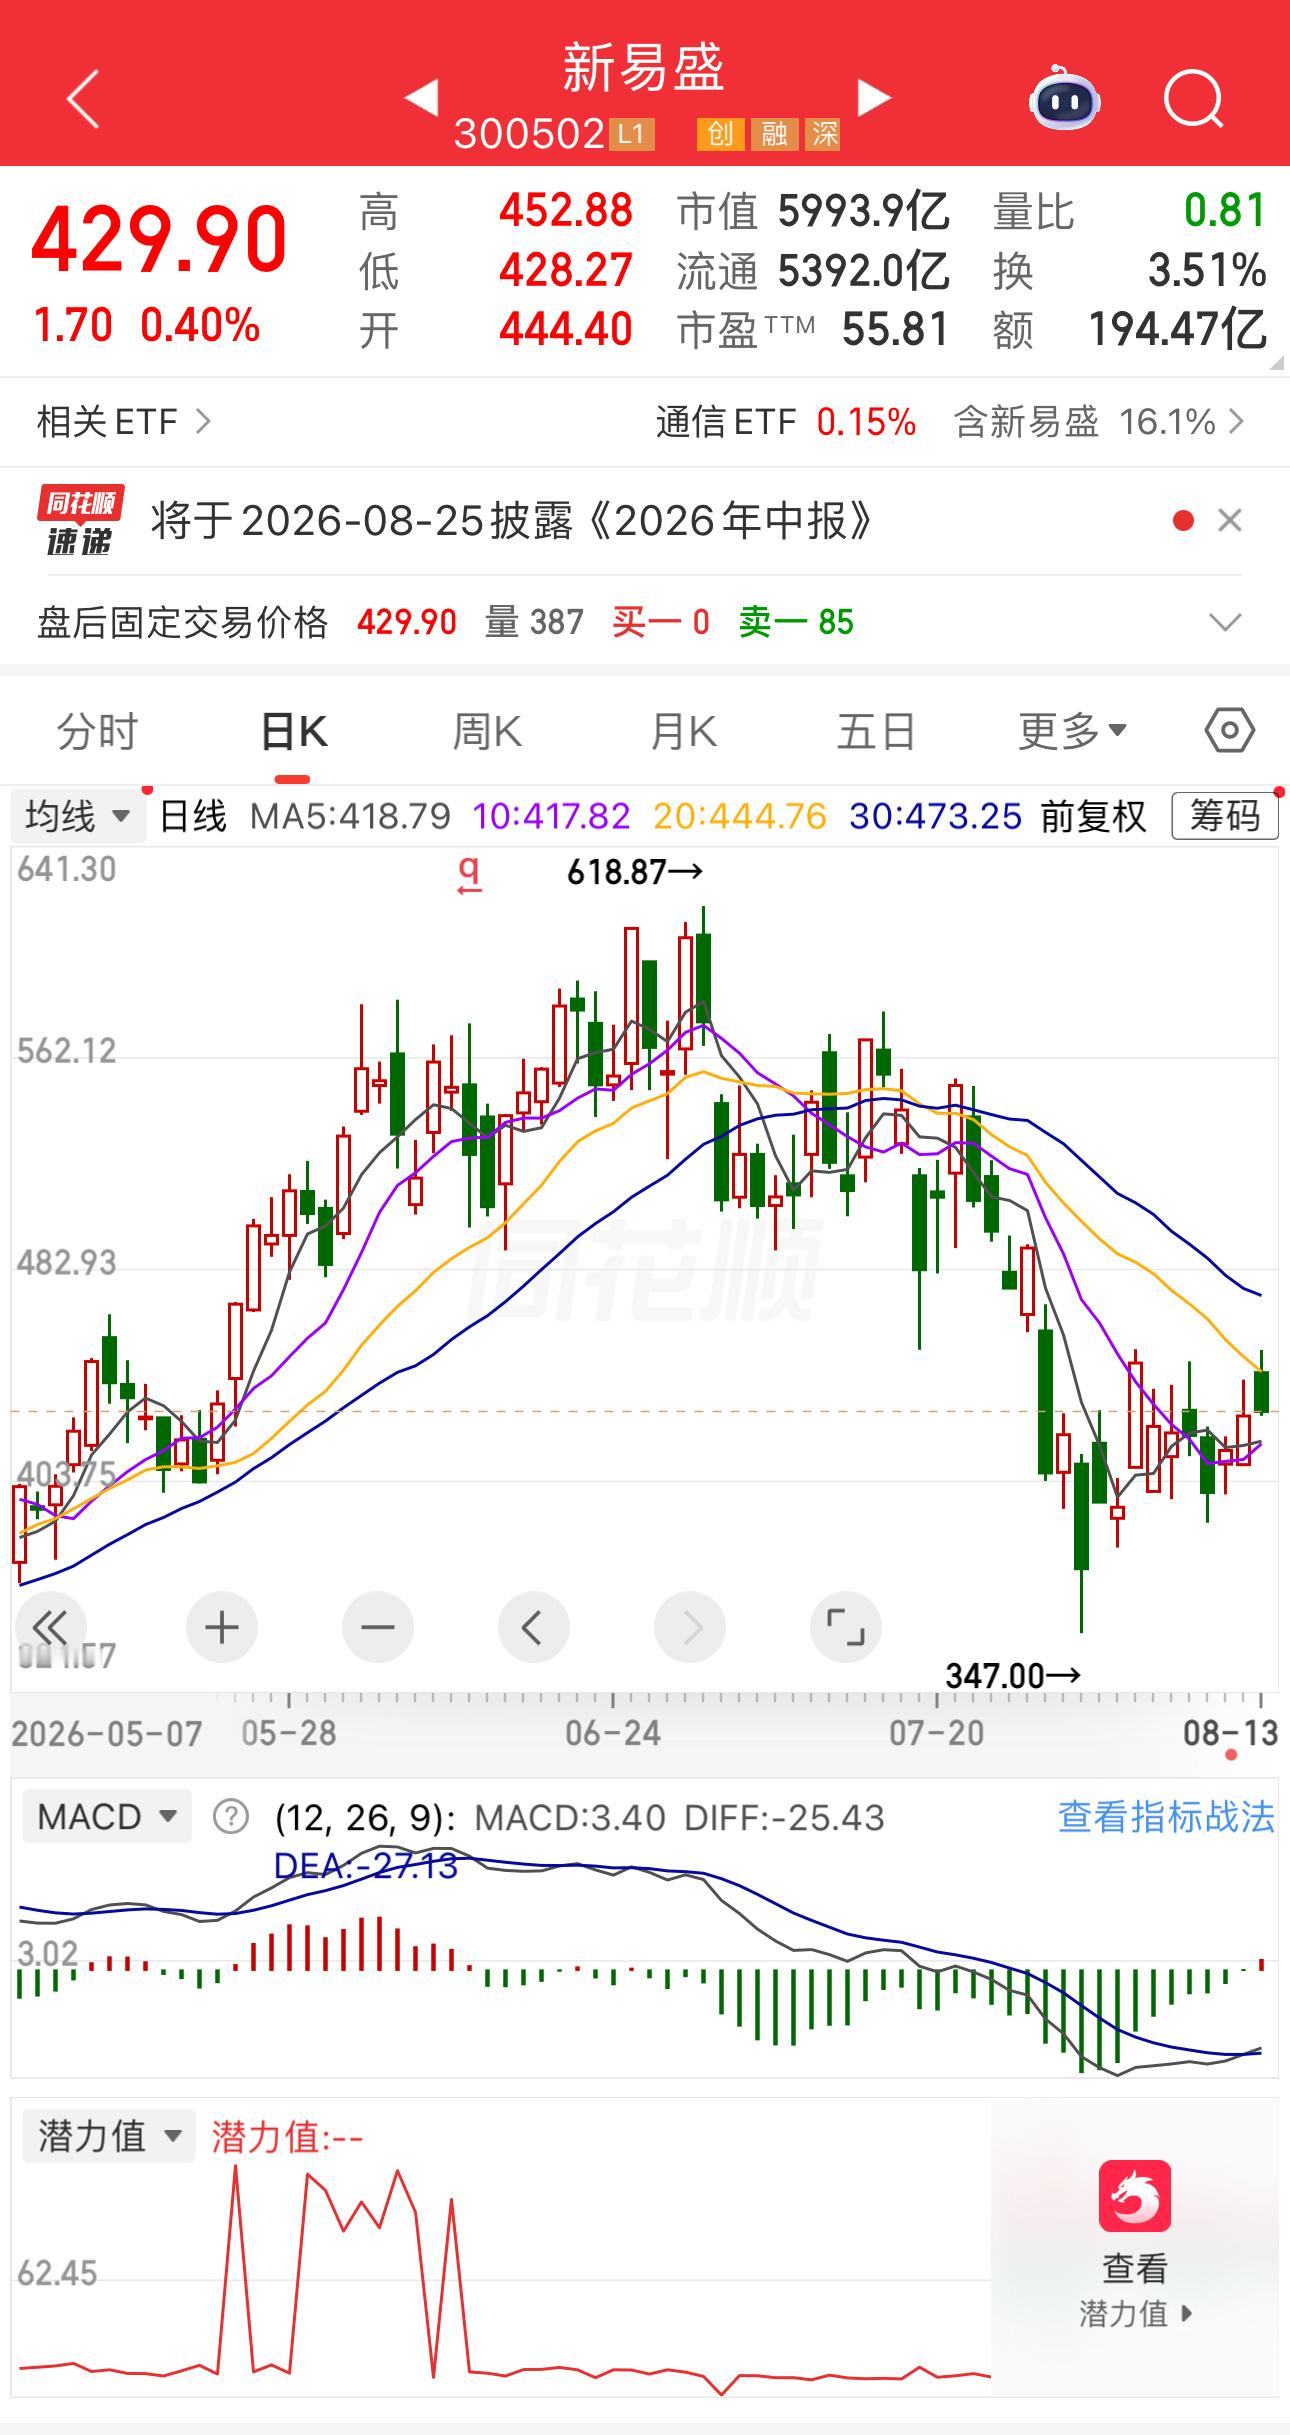
Task: Tap the 618.87 high price marker
Action: (x=634, y=872)
